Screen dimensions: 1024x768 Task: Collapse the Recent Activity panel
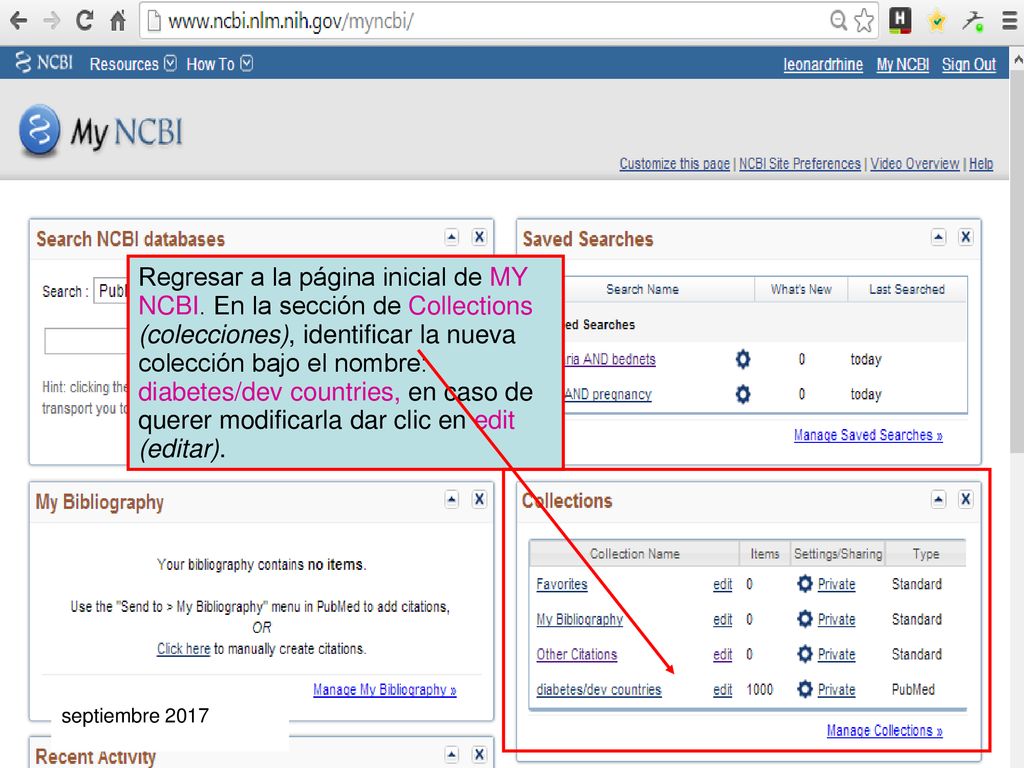pyautogui.click(x=451, y=754)
